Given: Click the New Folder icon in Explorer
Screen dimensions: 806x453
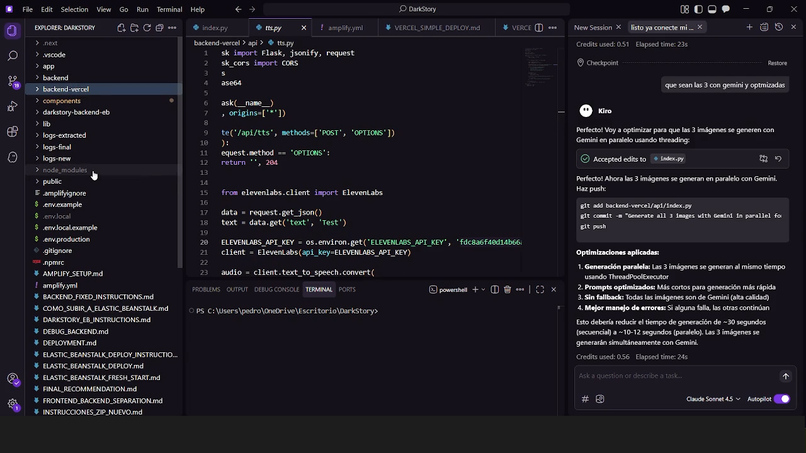Looking at the screenshot, I should click(x=134, y=28).
